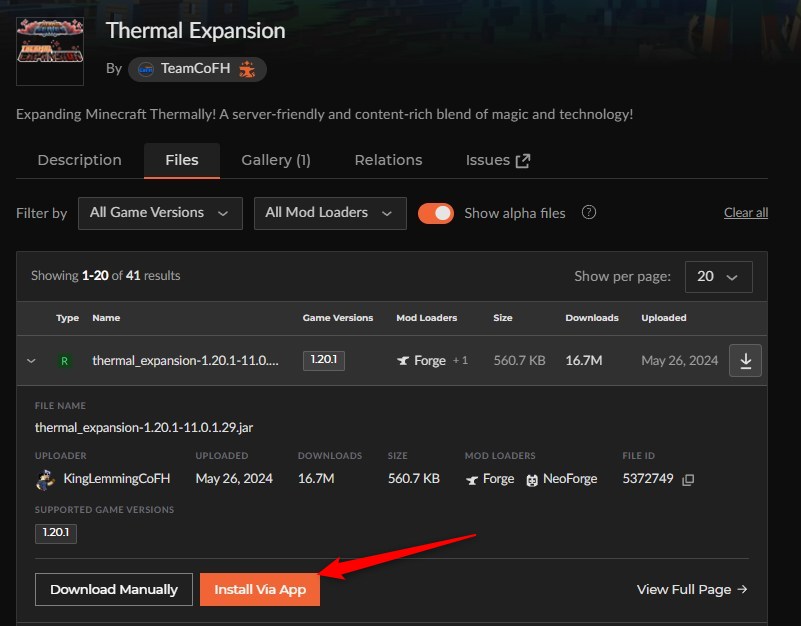Click the Size column header
The width and height of the screenshot is (801, 626).
[x=503, y=318]
